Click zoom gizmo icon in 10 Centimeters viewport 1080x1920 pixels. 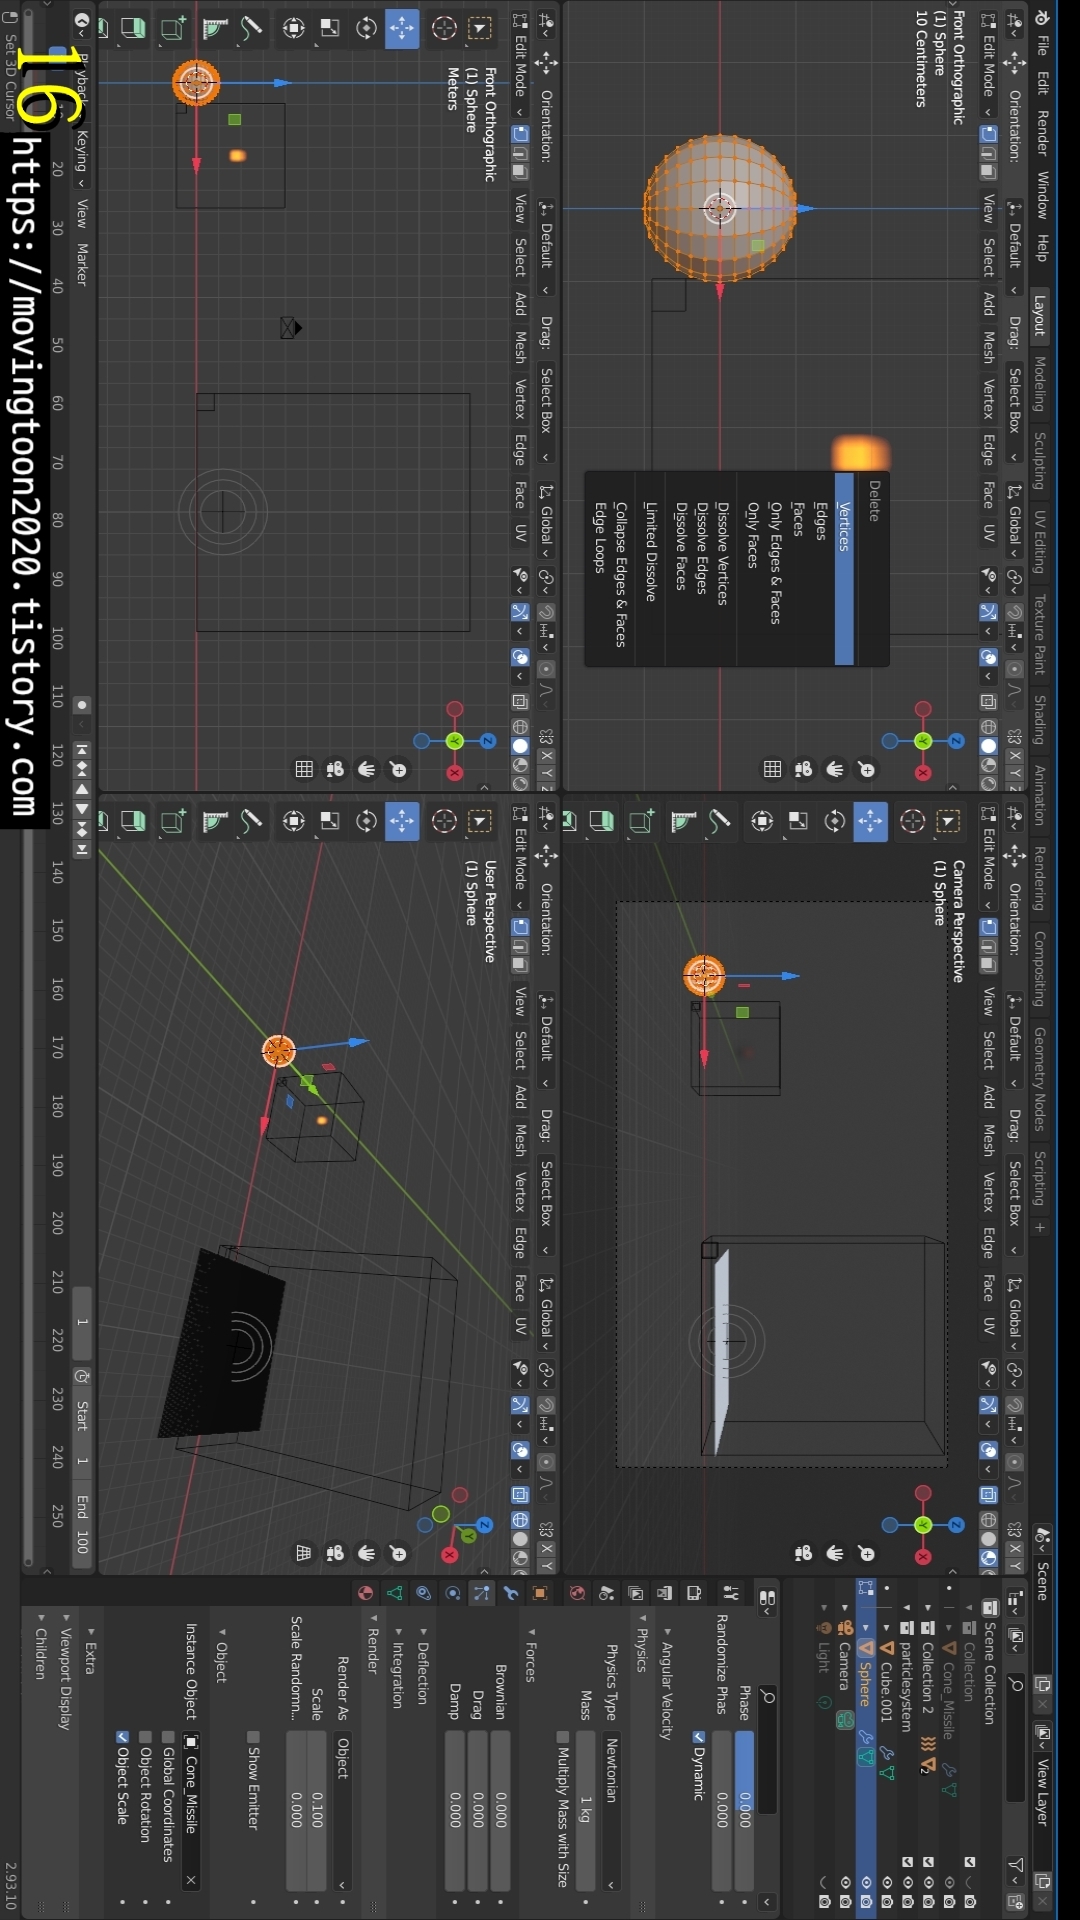point(866,769)
